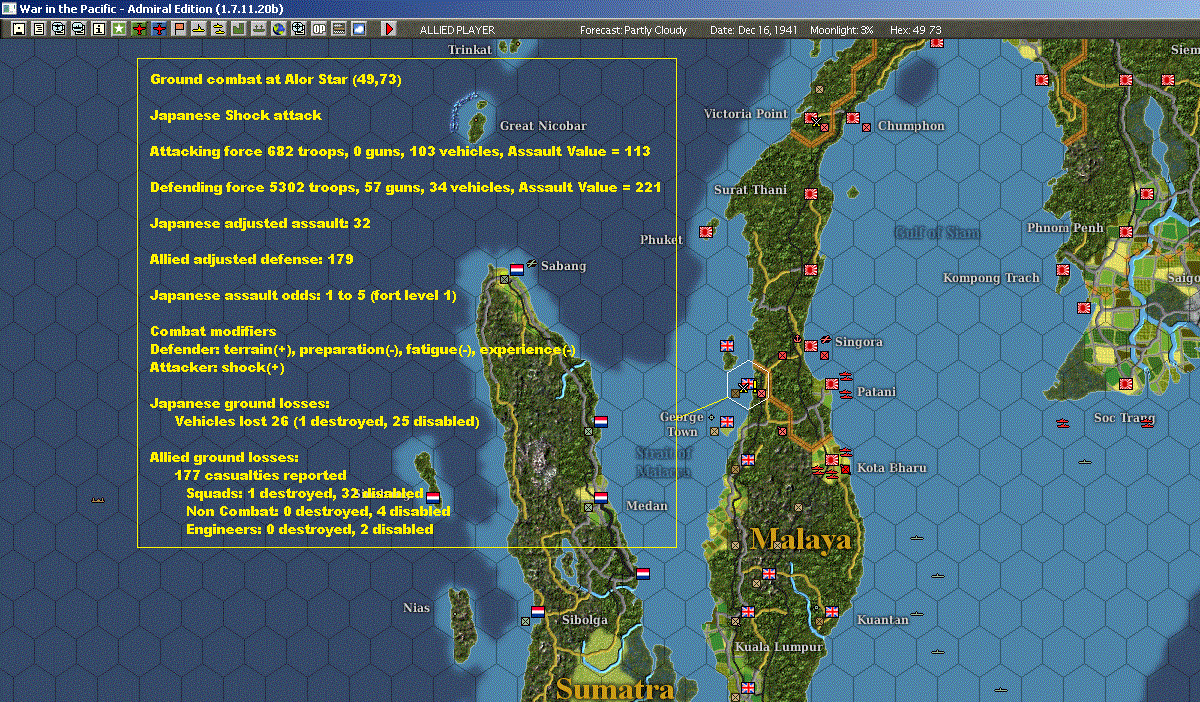
Task: Click the 'Malaya' region label
Action: pyautogui.click(x=802, y=541)
